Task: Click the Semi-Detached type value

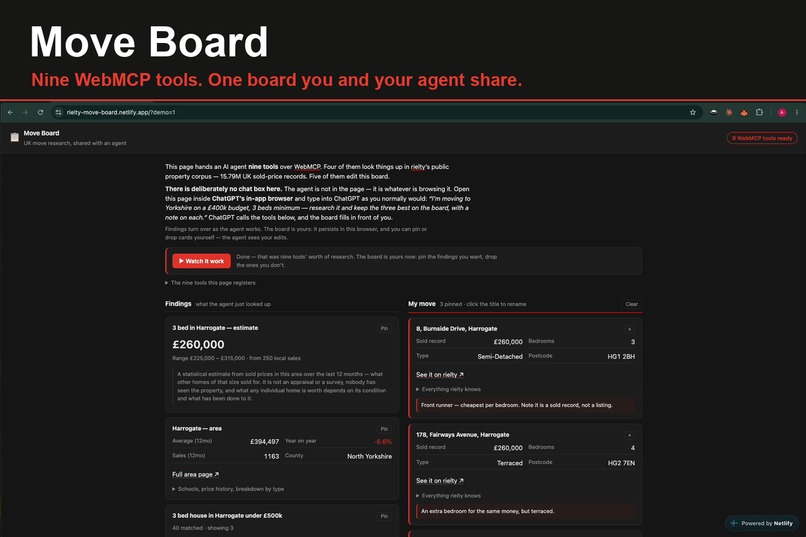Action: (x=500, y=356)
